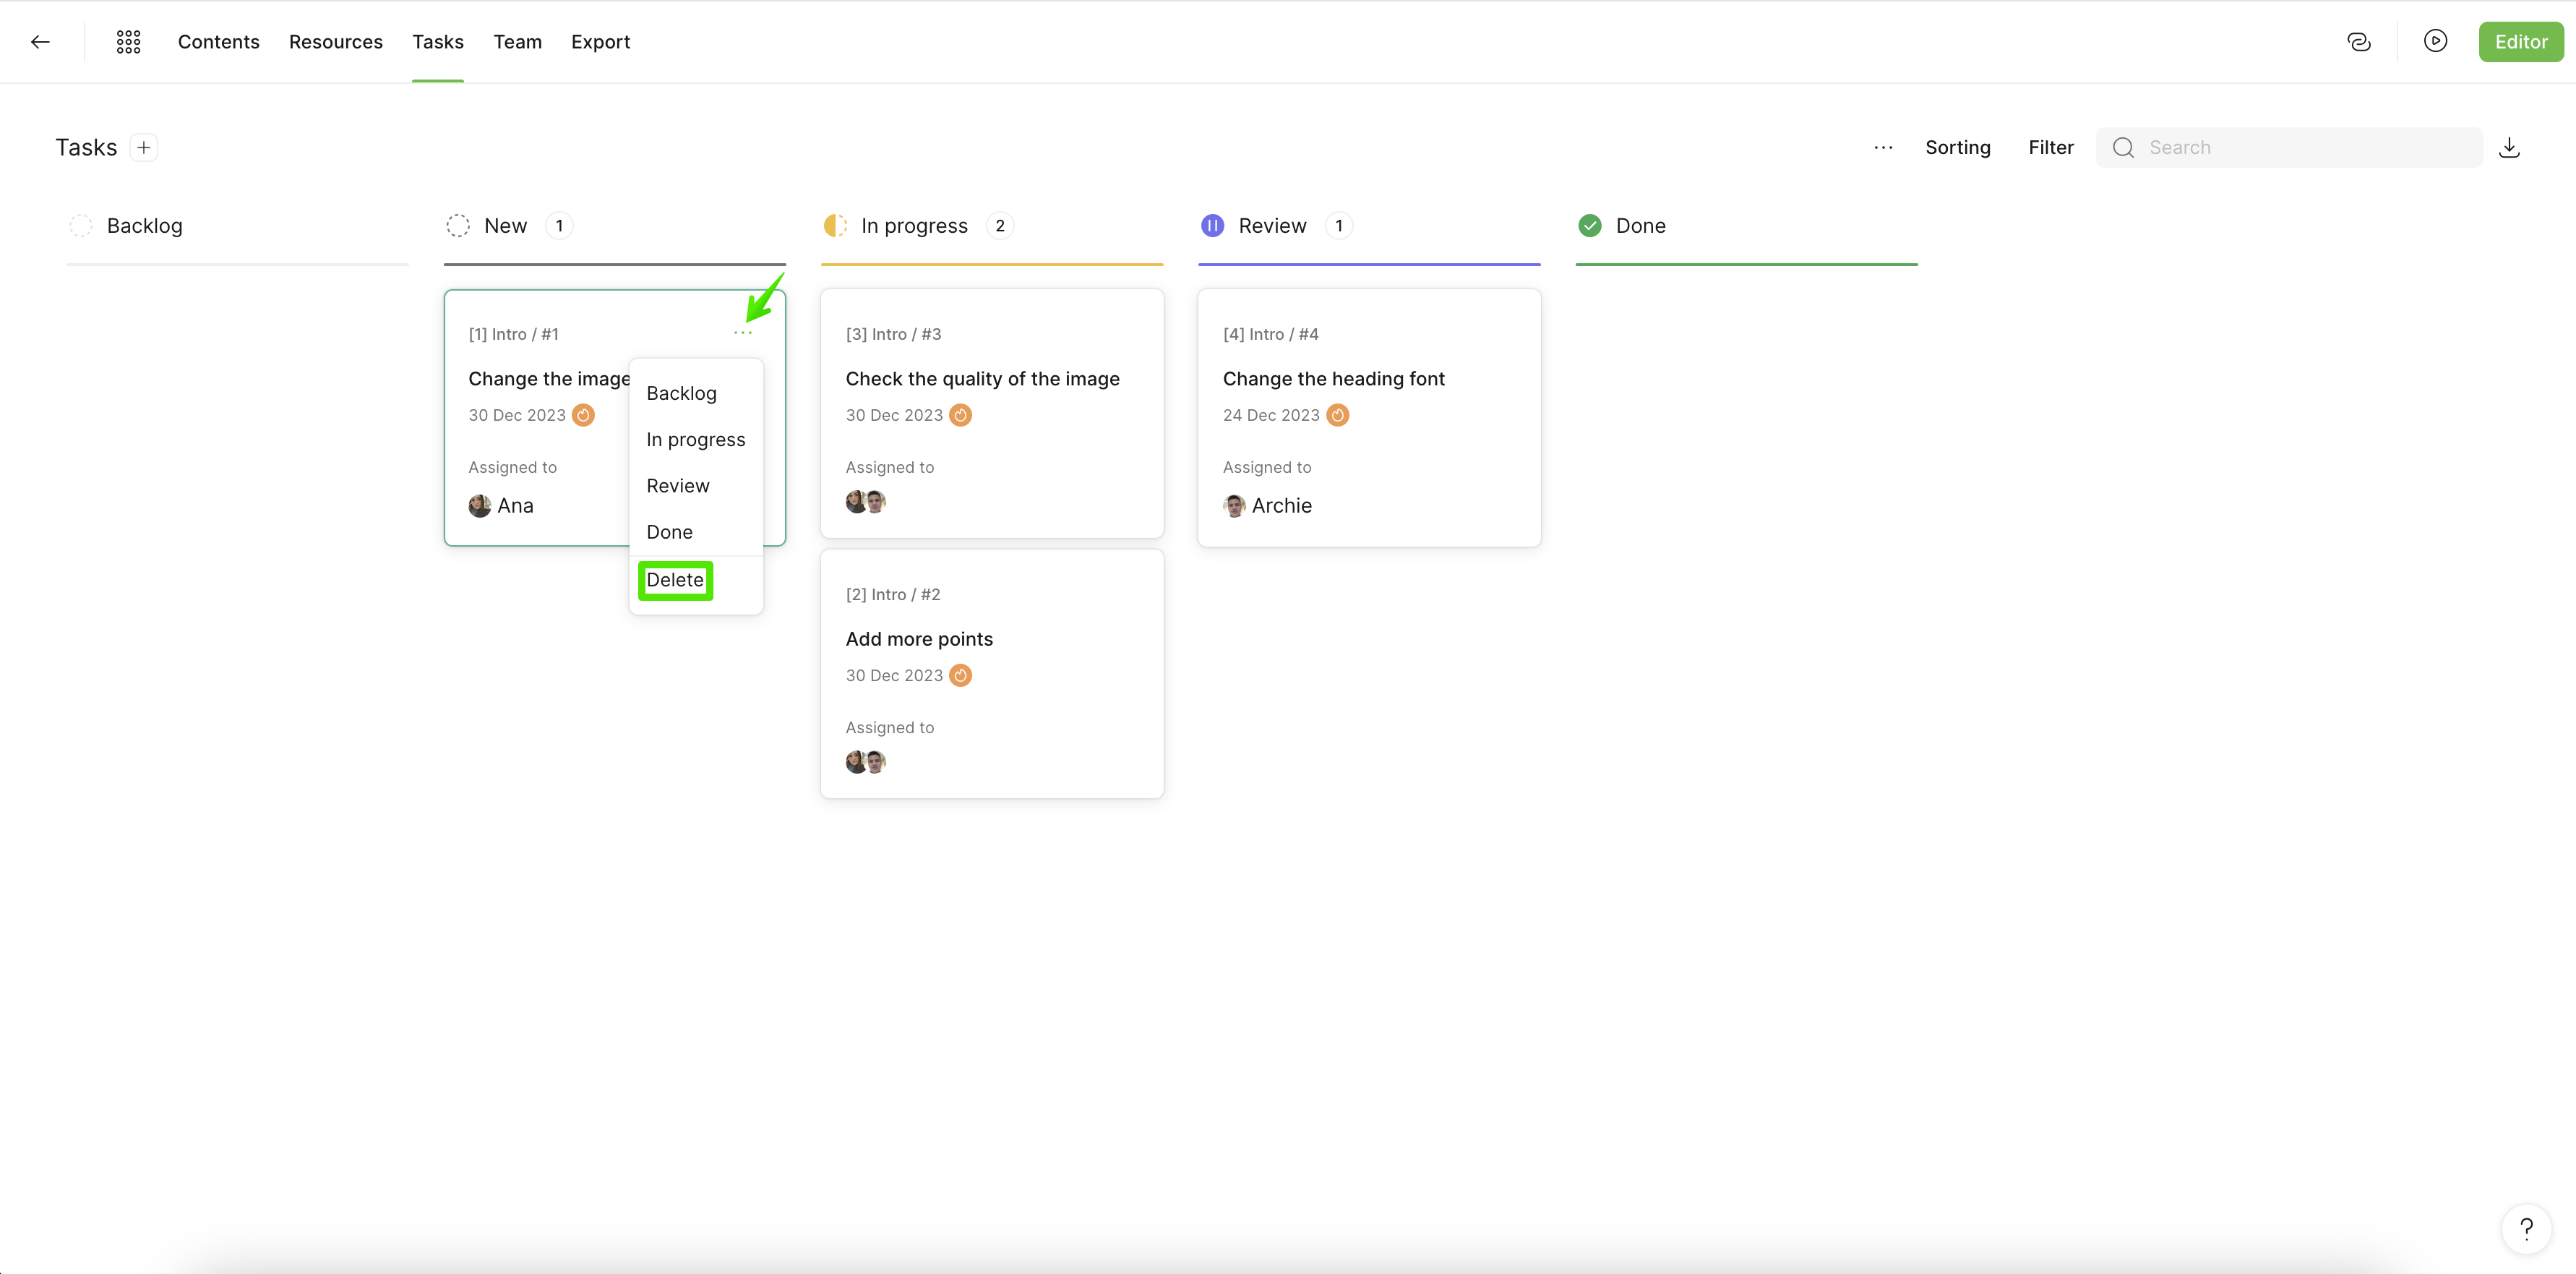Click the timer icon on Change the heading font
This screenshot has height=1274, width=2576.
point(1337,415)
